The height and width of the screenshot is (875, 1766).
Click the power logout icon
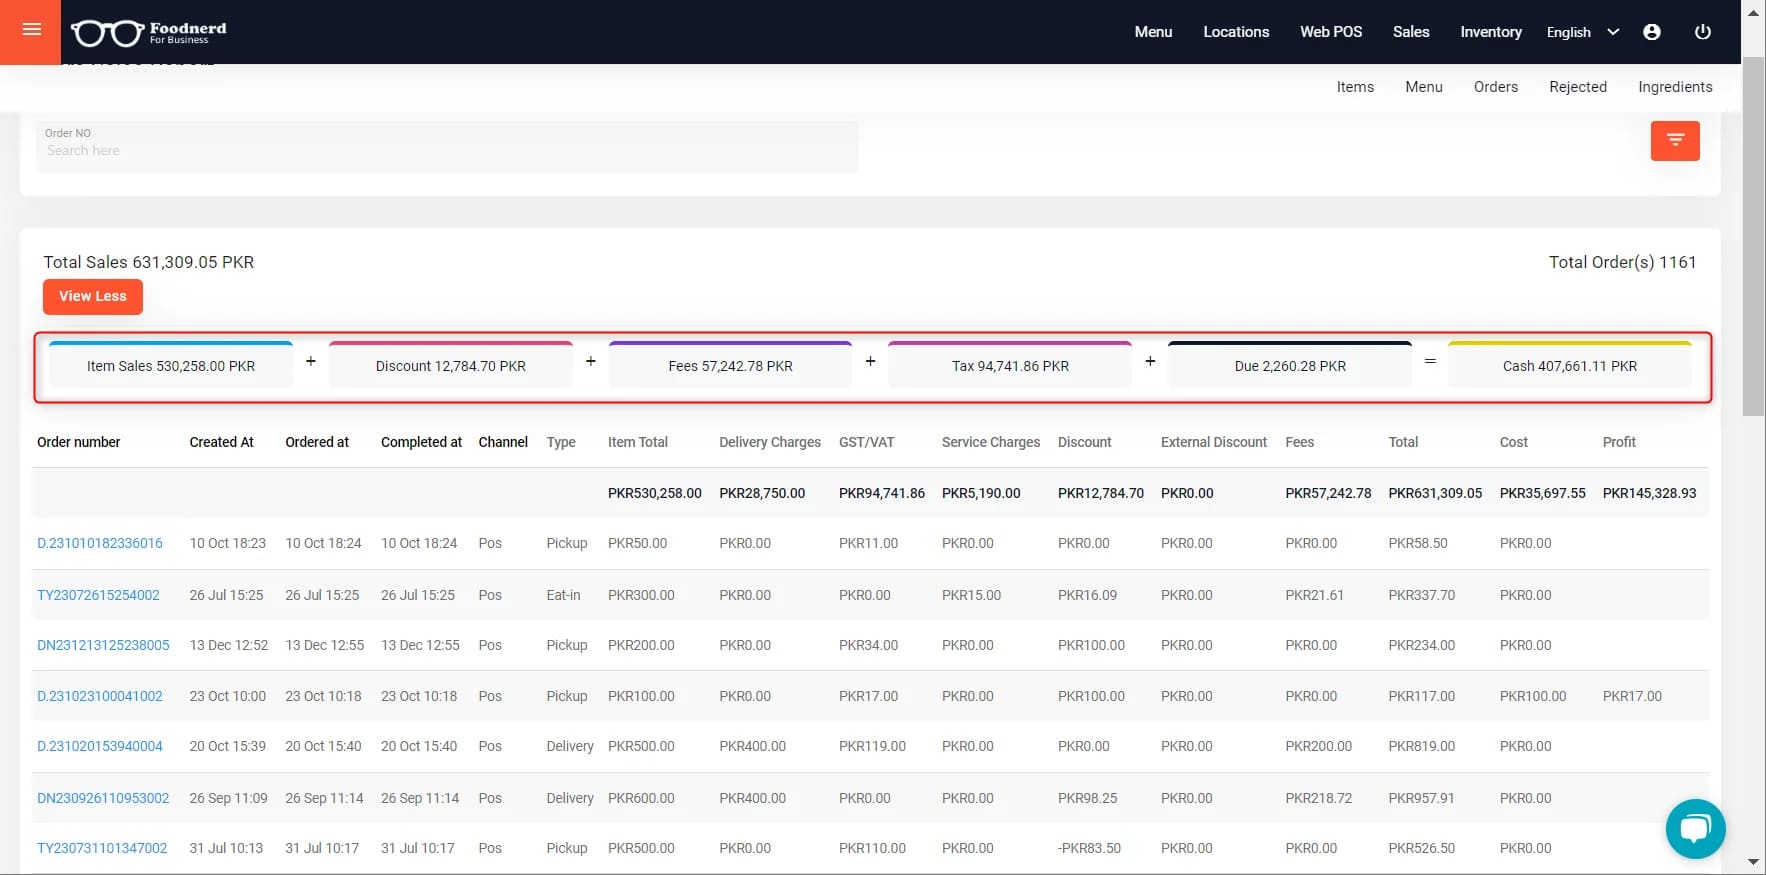[1703, 32]
